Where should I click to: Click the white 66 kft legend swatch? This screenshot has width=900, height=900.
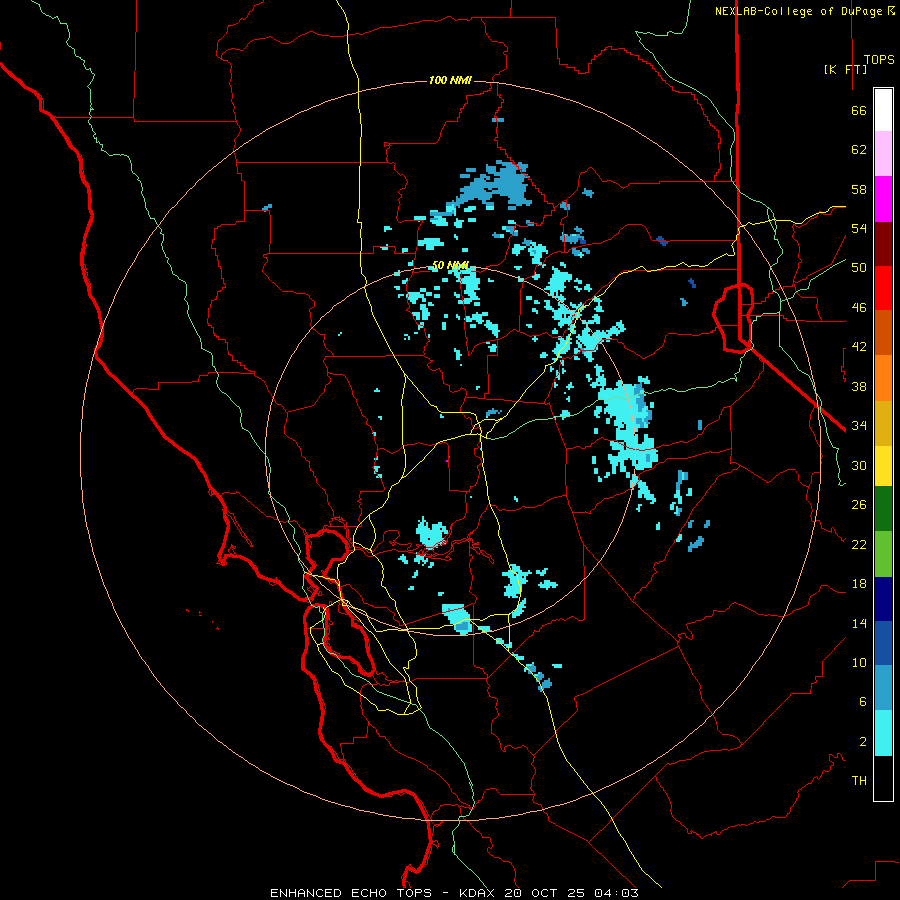(x=883, y=110)
